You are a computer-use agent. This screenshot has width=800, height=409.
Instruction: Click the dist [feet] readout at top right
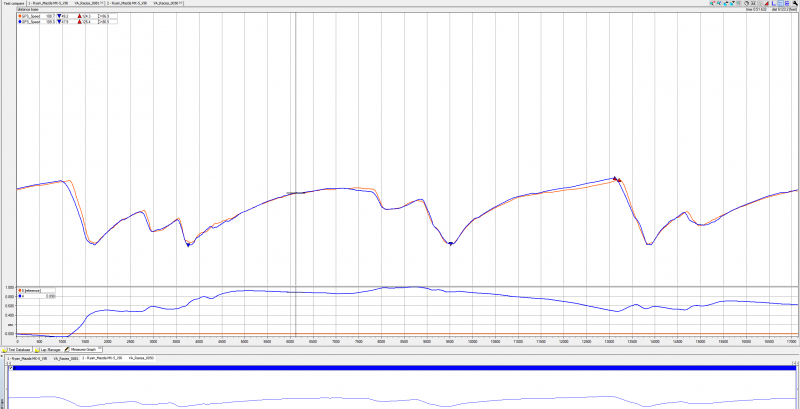click(784, 9)
